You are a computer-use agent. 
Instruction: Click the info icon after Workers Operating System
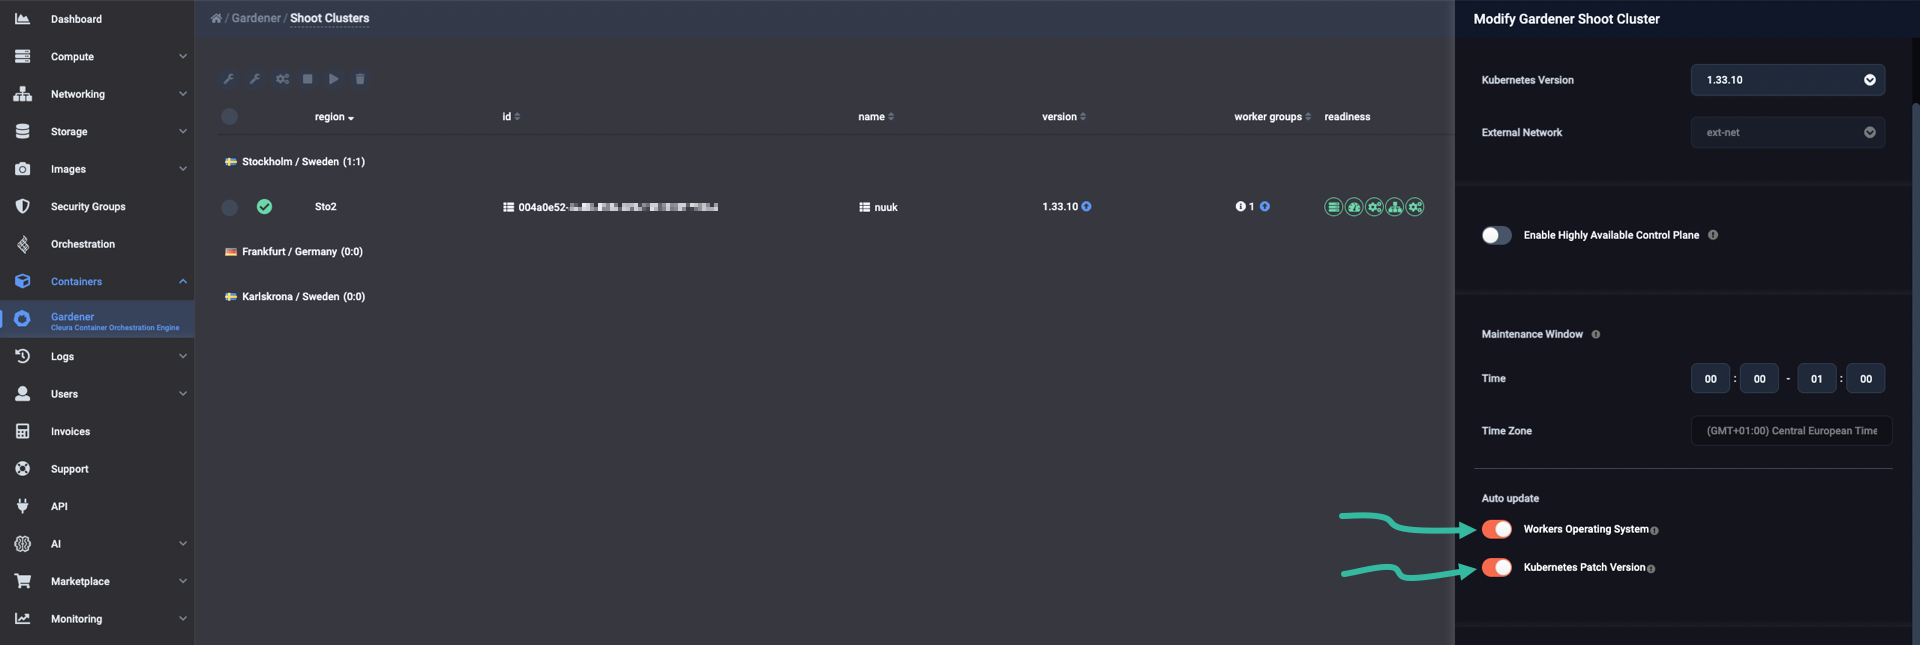pyautogui.click(x=1654, y=531)
